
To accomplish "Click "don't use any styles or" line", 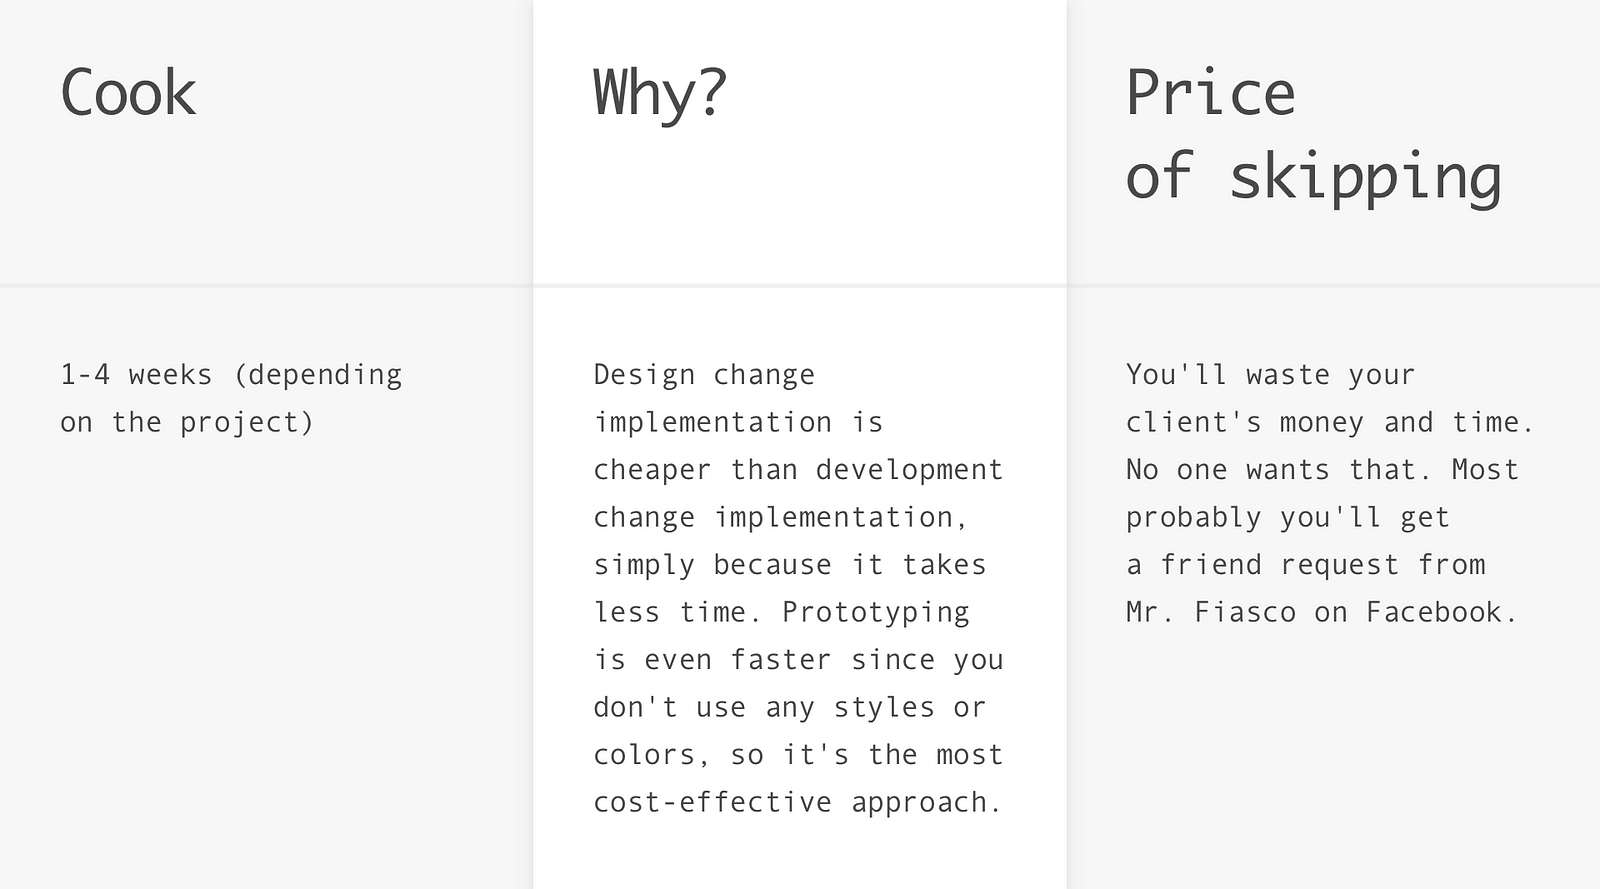I will 790,707.
